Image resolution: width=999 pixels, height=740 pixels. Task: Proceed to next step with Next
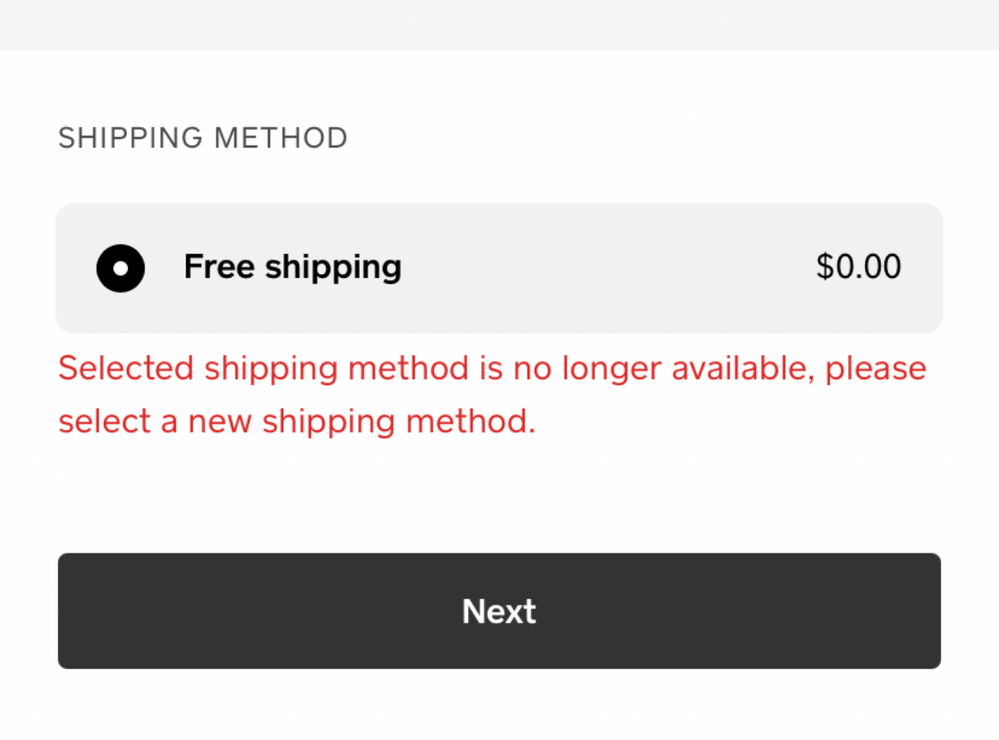tap(499, 611)
